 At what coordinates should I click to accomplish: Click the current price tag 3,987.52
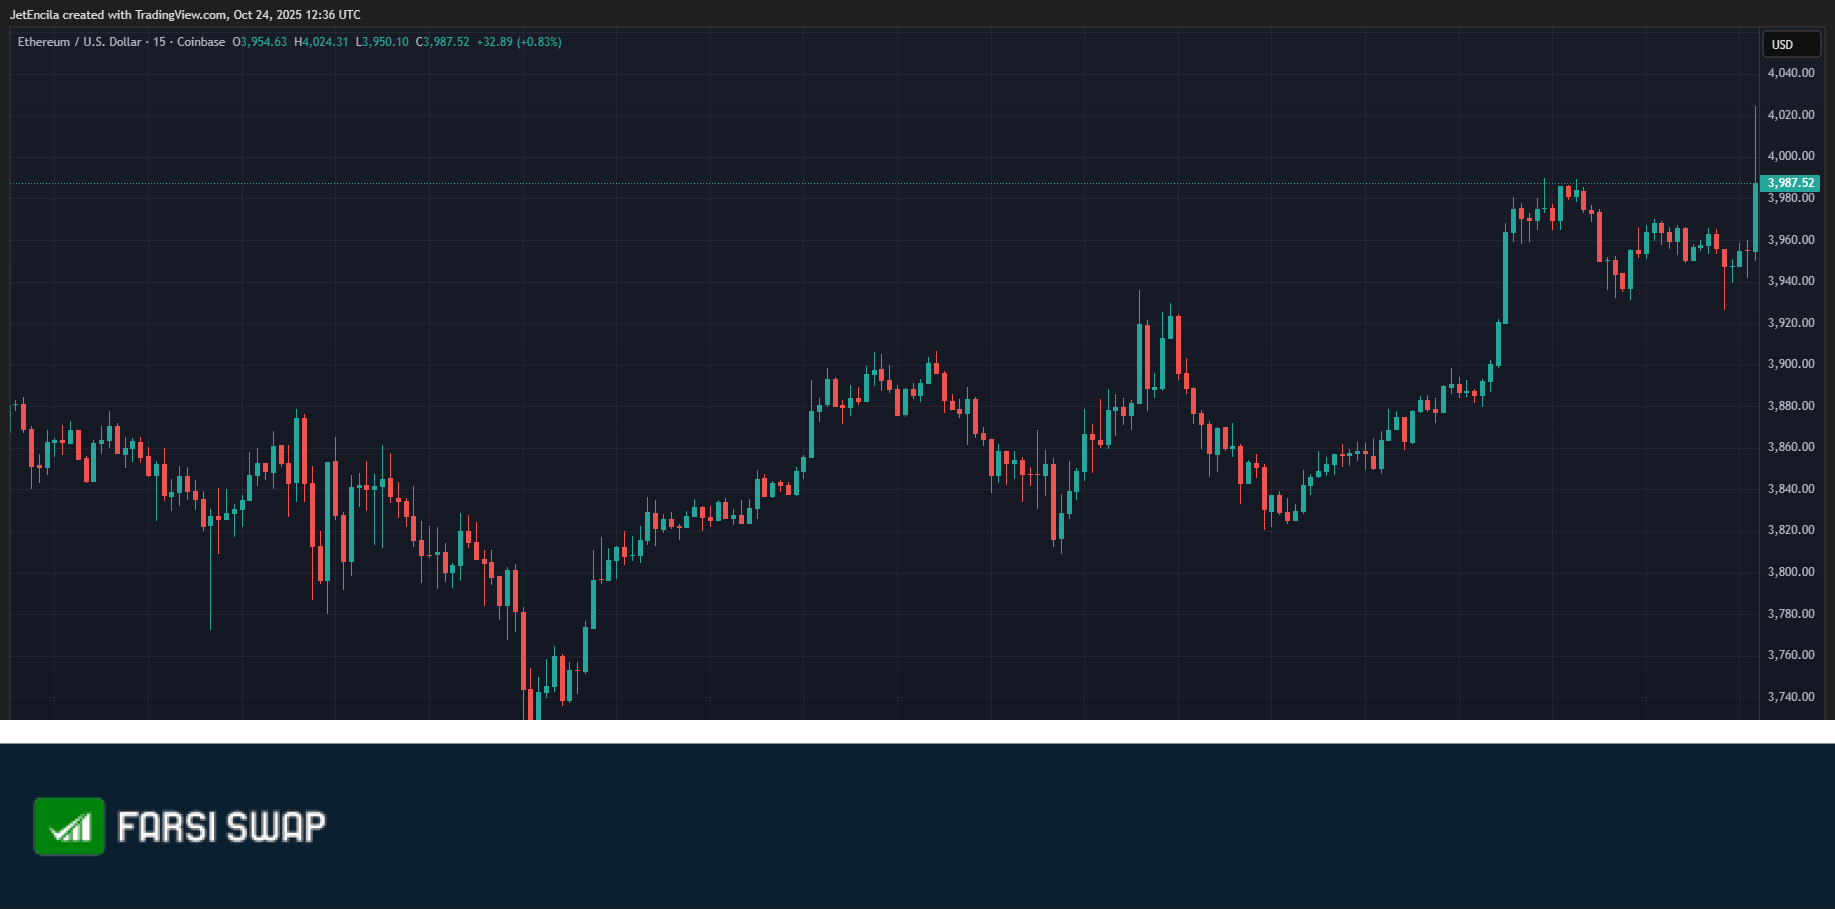click(x=1790, y=183)
